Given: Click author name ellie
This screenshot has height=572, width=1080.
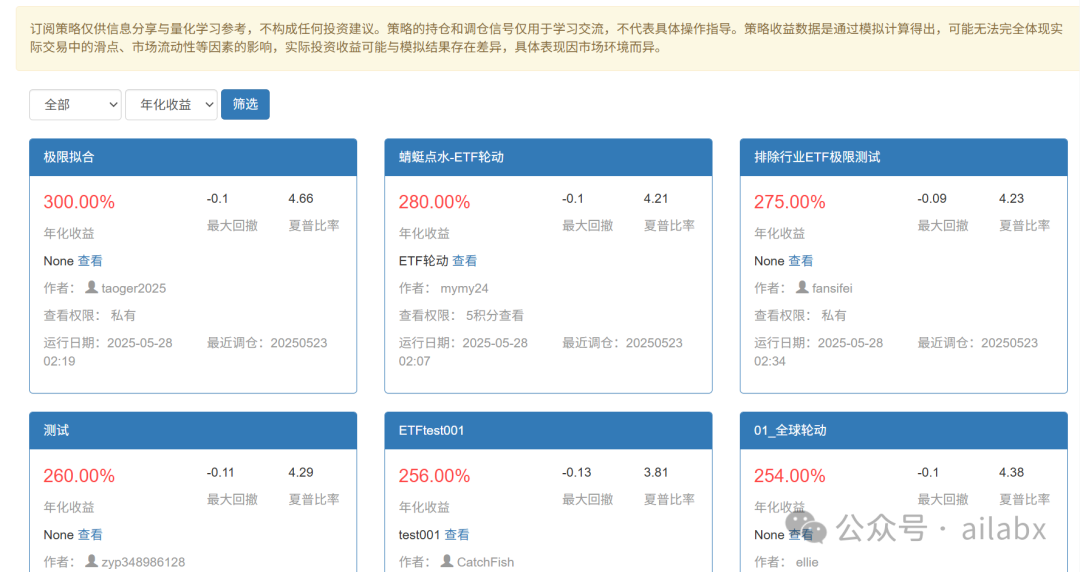Looking at the screenshot, I should [807, 562].
